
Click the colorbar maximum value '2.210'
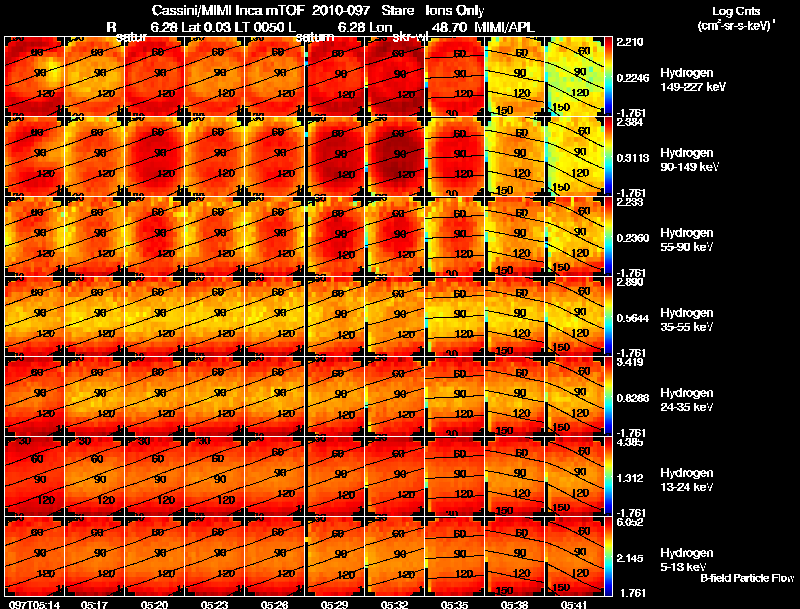click(630, 42)
